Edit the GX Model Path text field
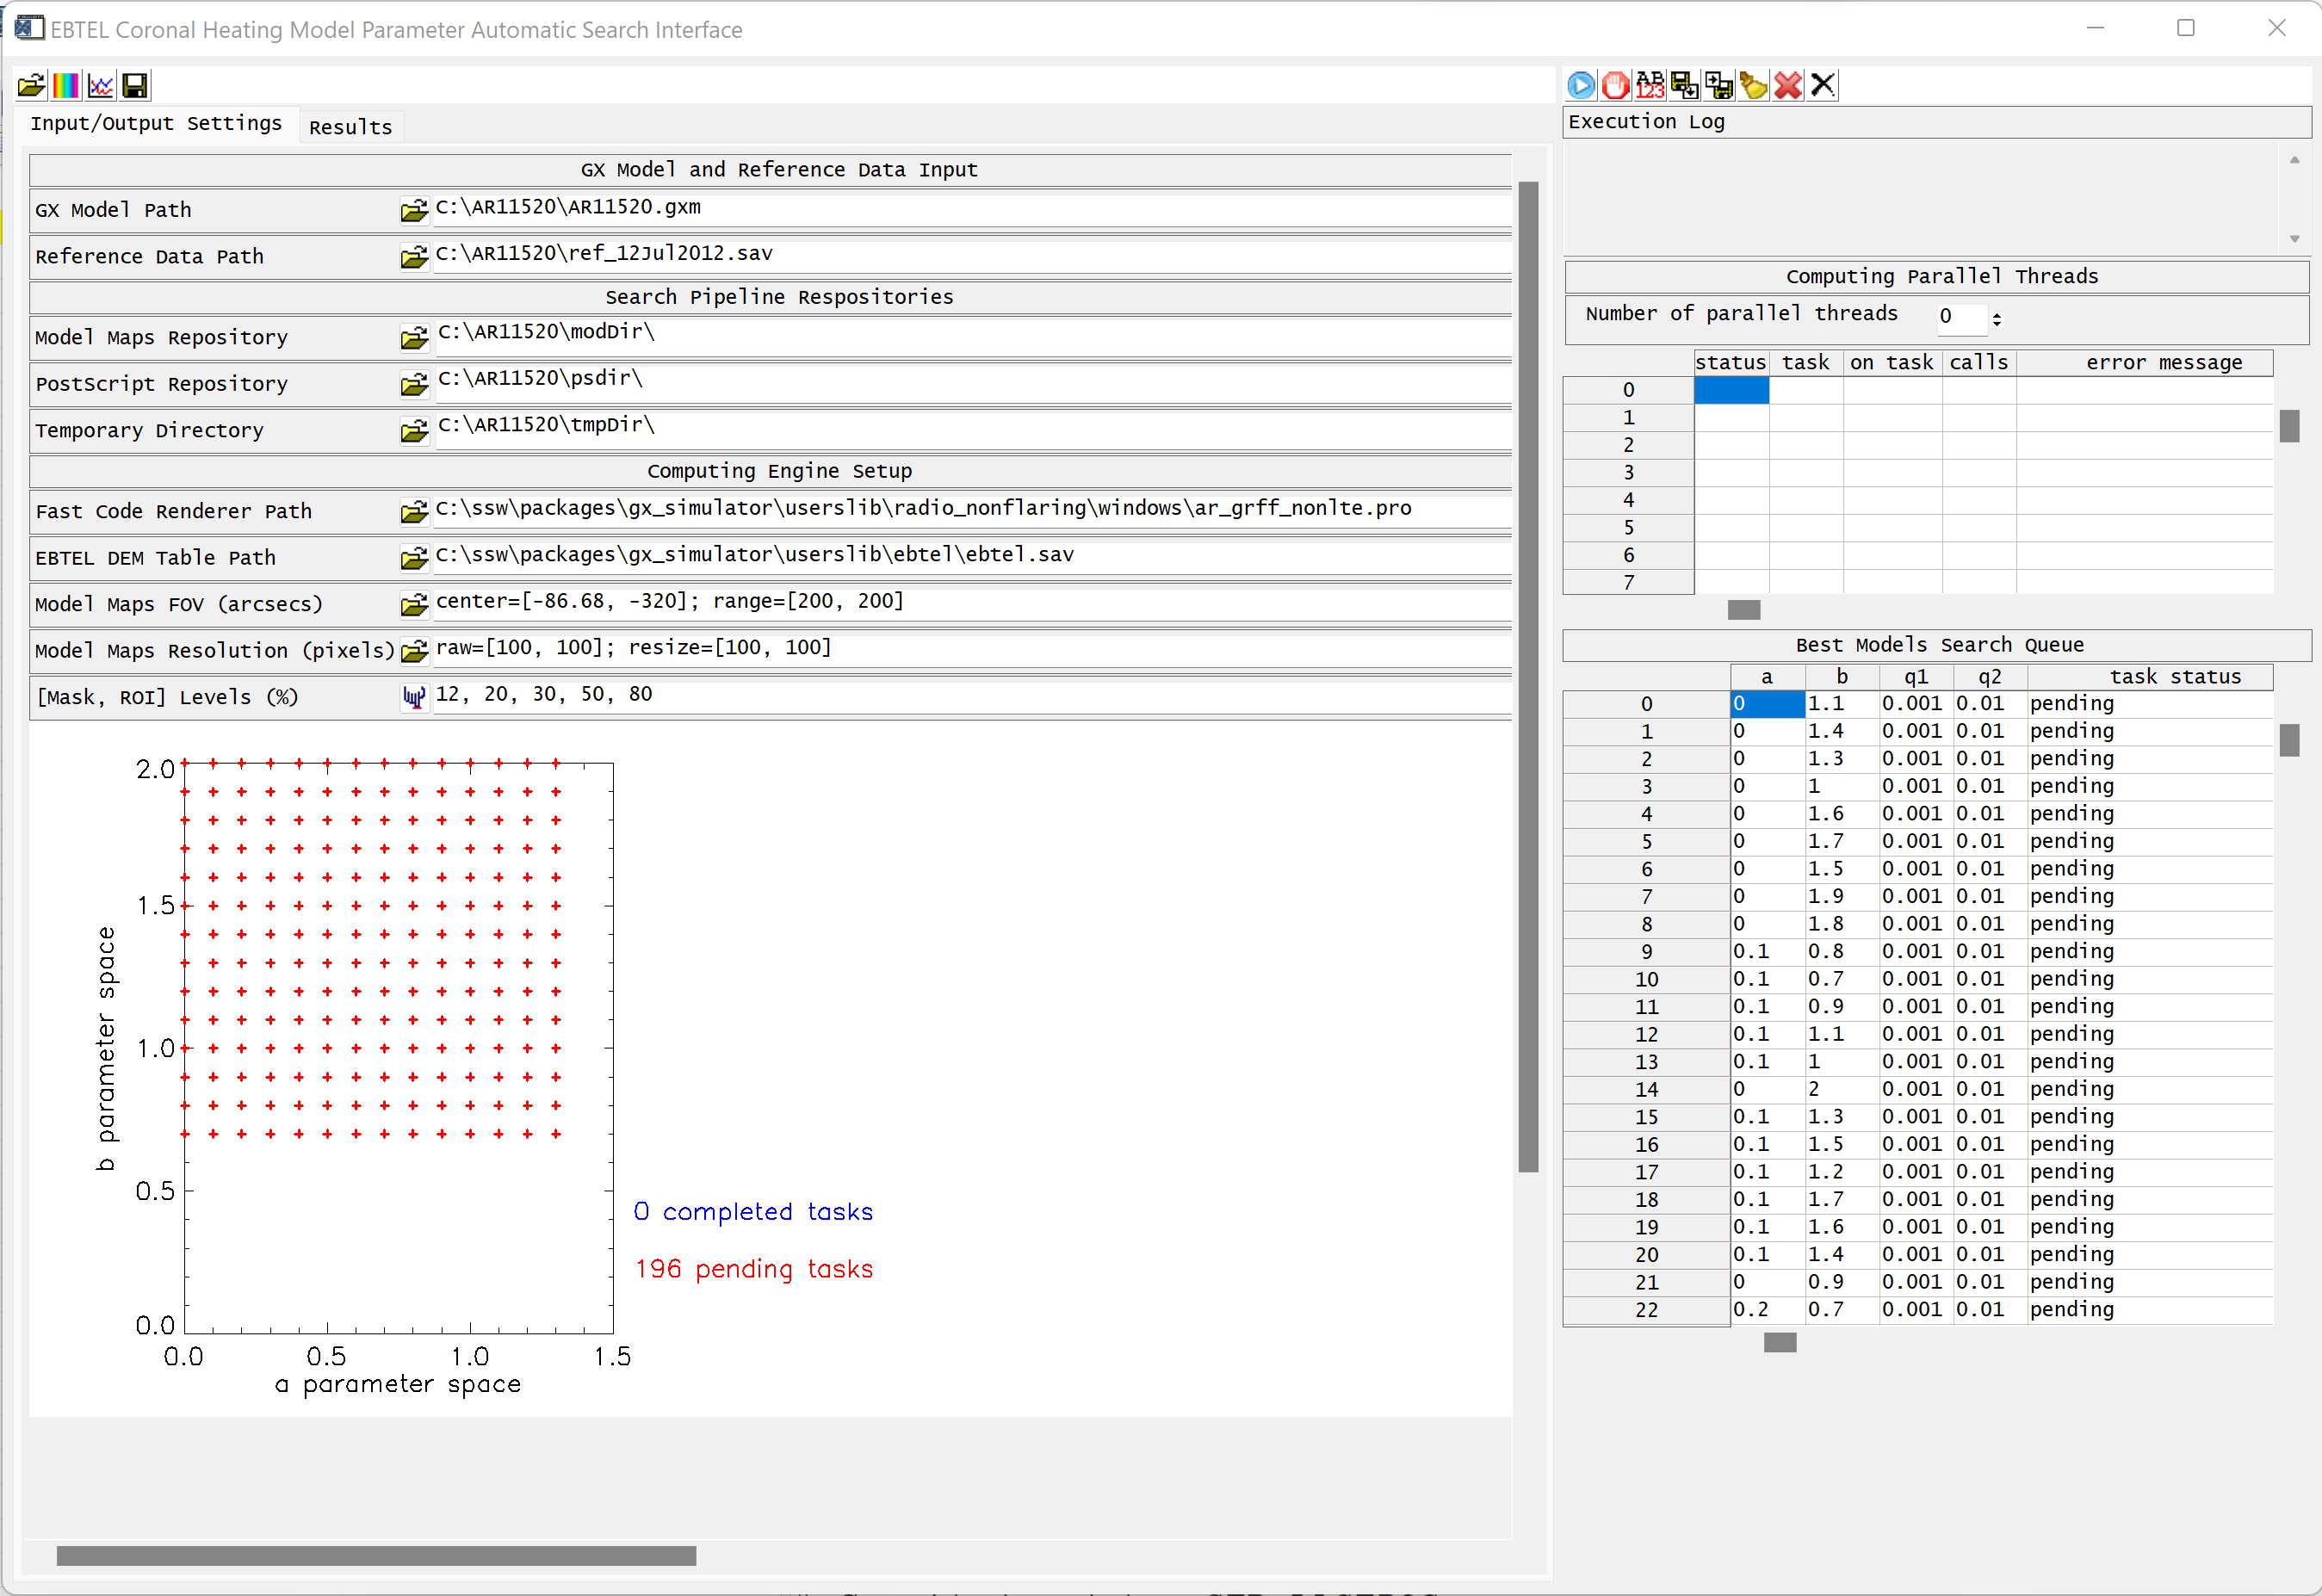The height and width of the screenshot is (1596, 2322). [x=972, y=208]
